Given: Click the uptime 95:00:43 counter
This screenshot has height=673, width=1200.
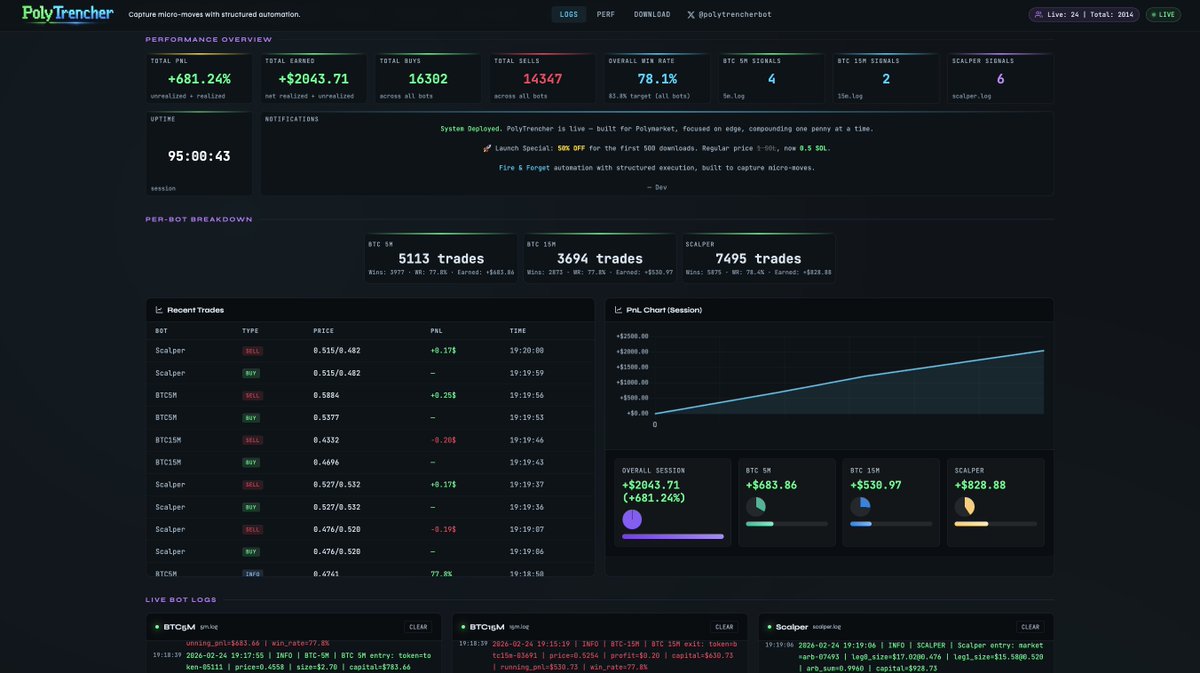Looking at the screenshot, I should pos(199,156).
